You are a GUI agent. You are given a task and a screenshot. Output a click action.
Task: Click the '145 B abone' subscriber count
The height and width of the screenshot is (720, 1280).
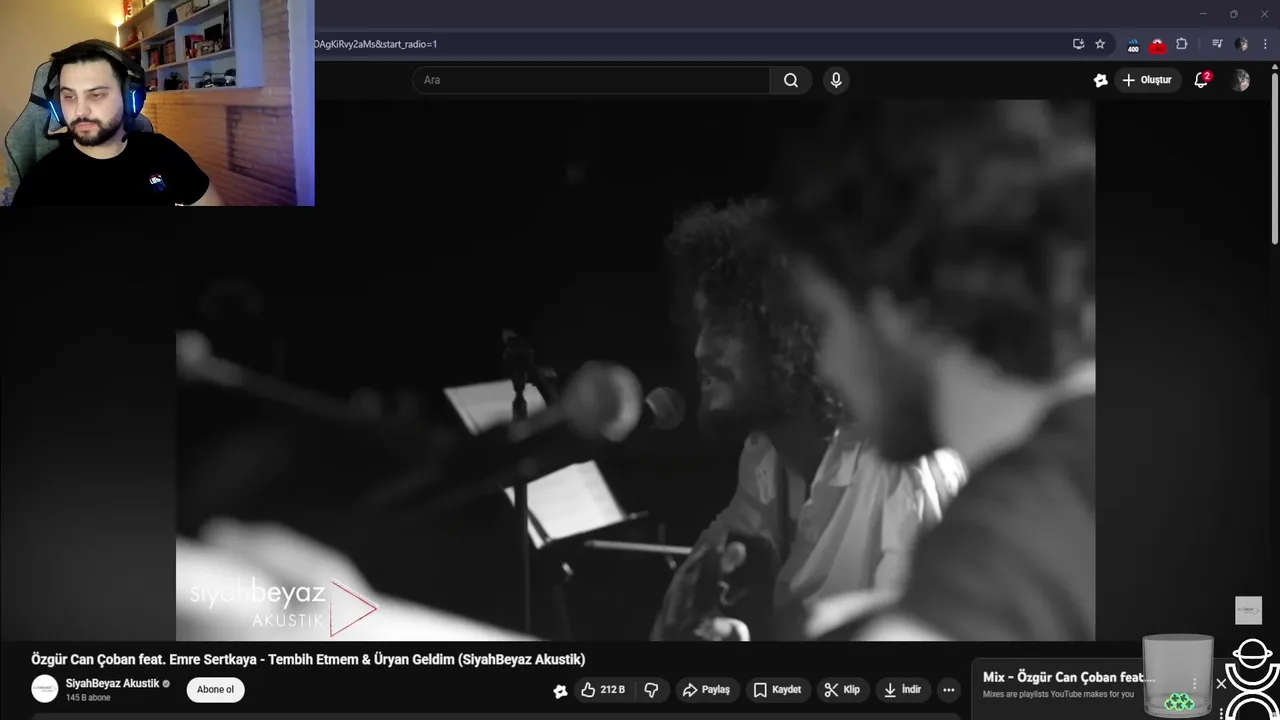[88, 698]
